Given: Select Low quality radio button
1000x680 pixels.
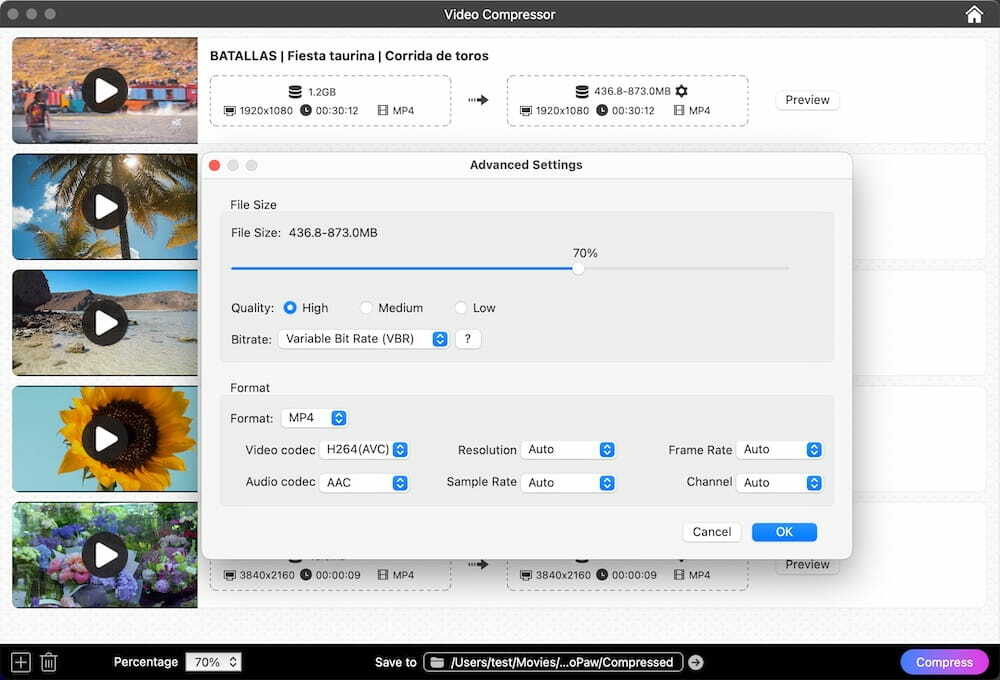Looking at the screenshot, I should coord(461,308).
